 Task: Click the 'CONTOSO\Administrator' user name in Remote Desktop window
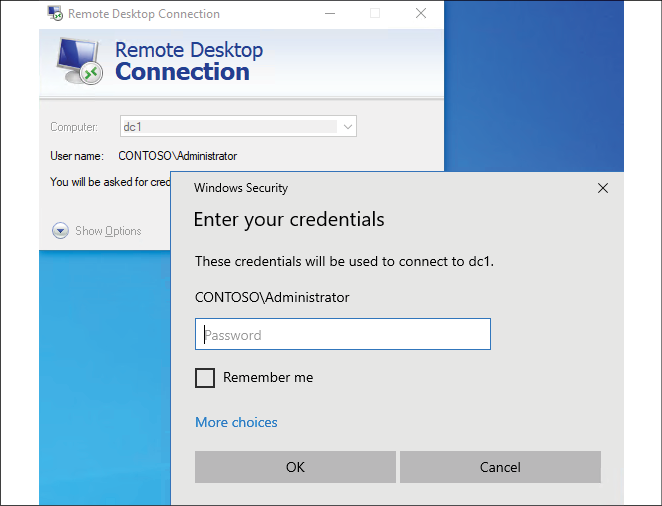(177, 156)
